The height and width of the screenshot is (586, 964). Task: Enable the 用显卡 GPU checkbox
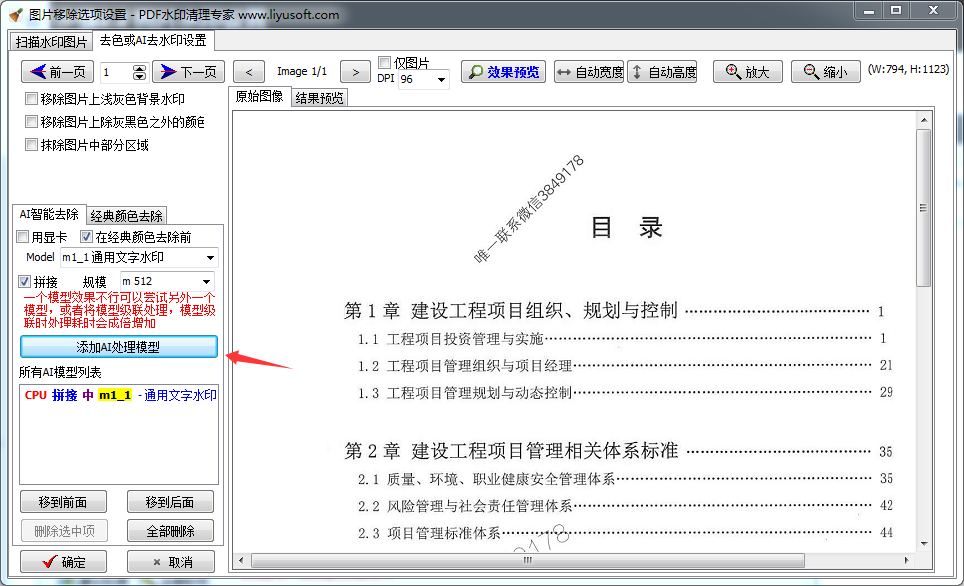21,236
